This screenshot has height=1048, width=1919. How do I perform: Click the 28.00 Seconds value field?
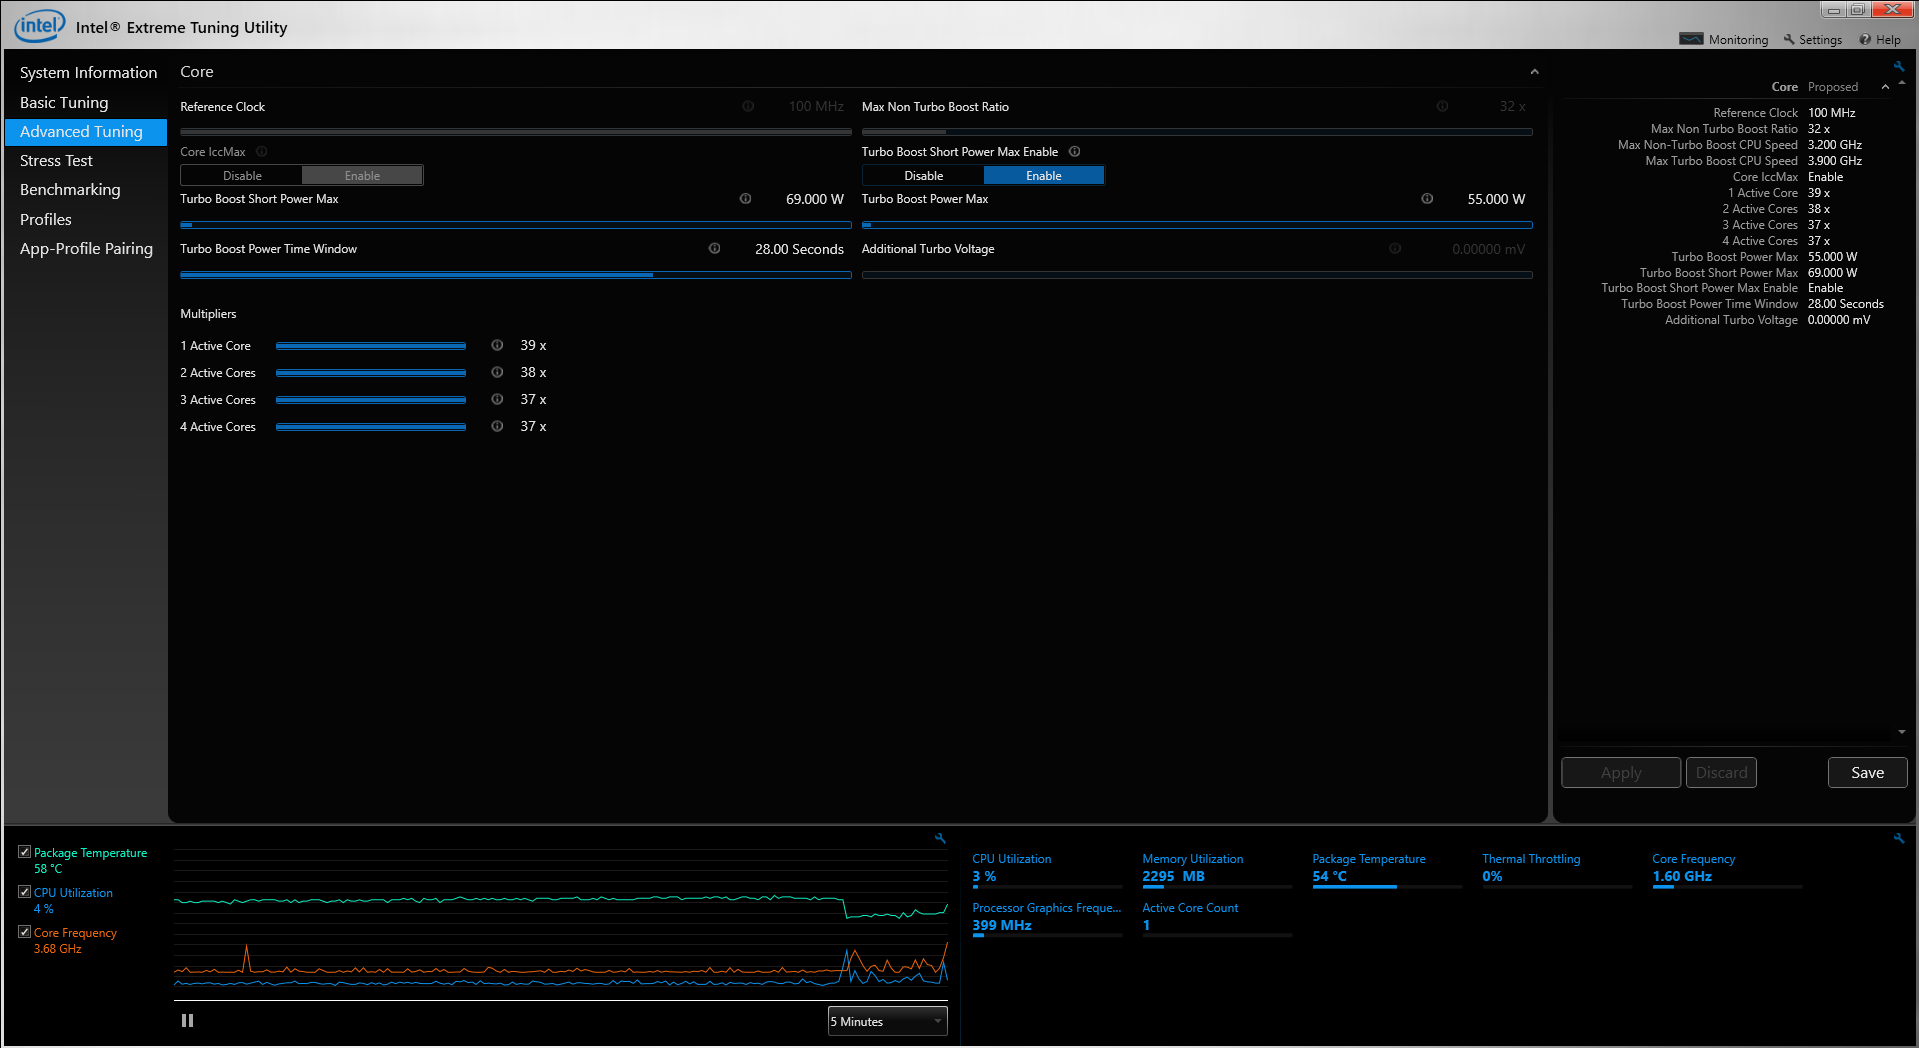[799, 249]
